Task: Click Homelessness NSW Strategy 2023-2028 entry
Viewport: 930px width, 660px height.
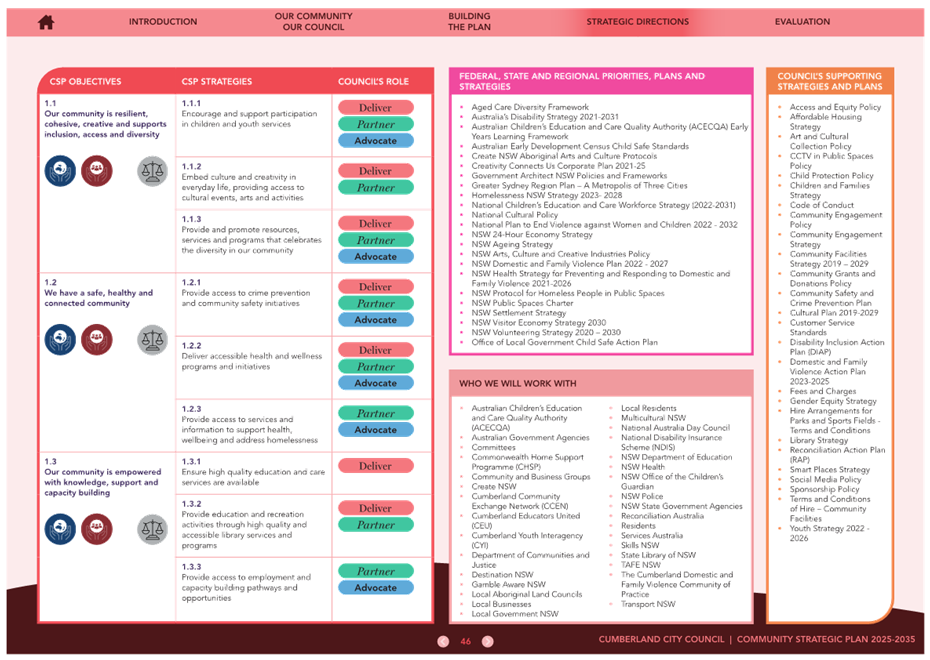Action: 546,195
